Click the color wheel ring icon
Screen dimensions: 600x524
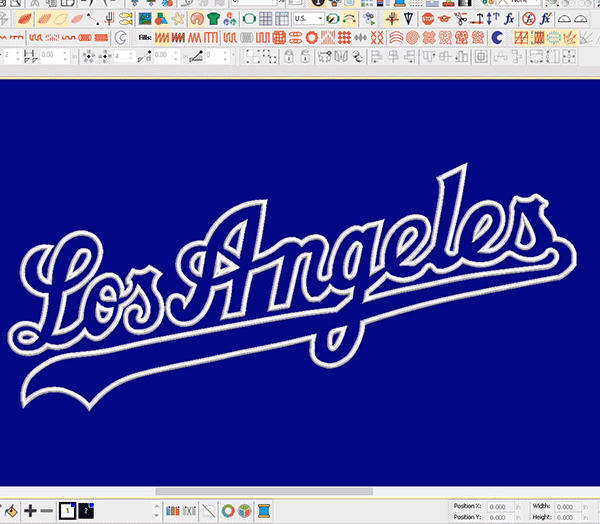[x=228, y=511]
